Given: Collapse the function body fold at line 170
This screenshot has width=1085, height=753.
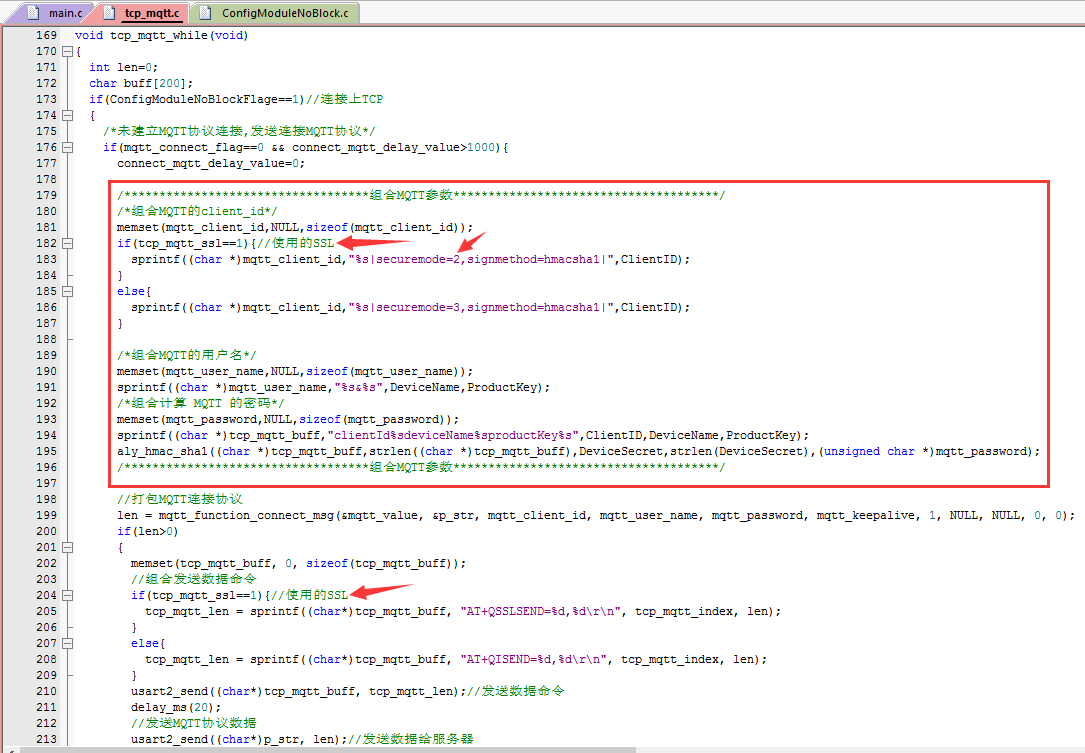Looking at the screenshot, I should pyautogui.click(x=67, y=51).
